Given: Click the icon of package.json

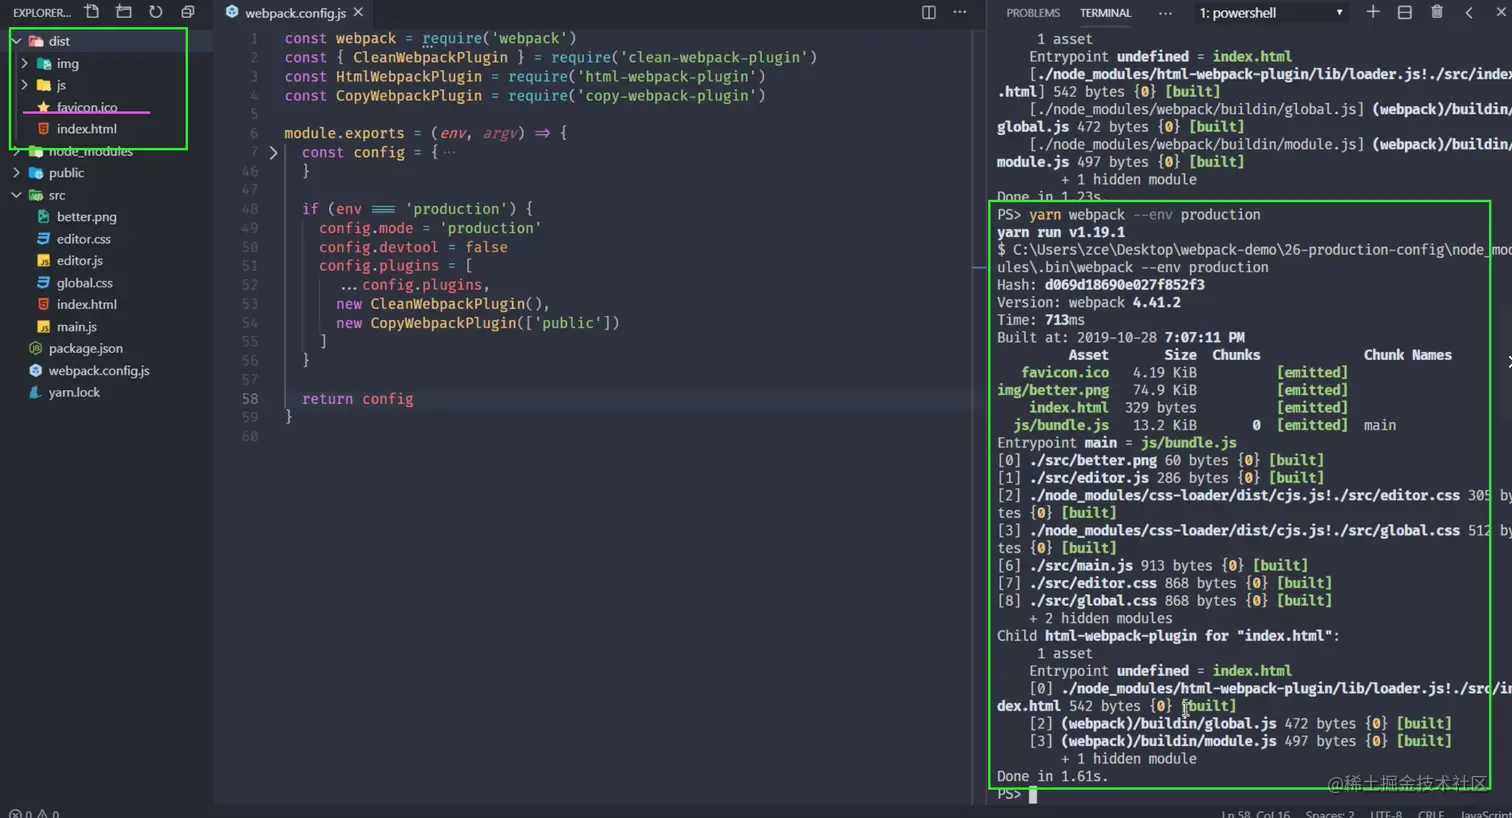Looking at the screenshot, I should click(x=36, y=349).
